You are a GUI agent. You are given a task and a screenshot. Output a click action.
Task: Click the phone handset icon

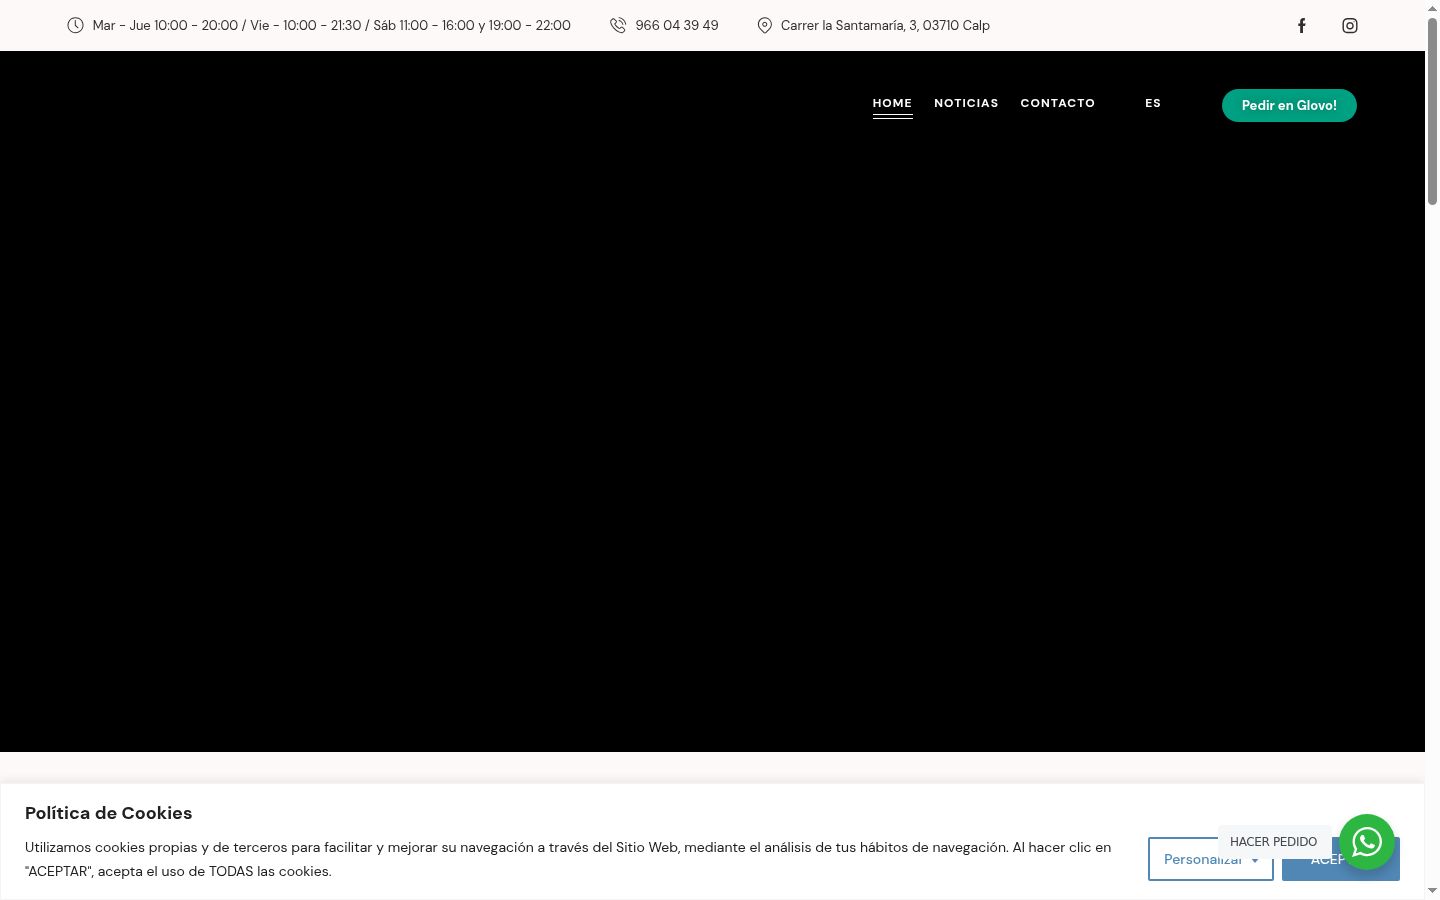[618, 25]
